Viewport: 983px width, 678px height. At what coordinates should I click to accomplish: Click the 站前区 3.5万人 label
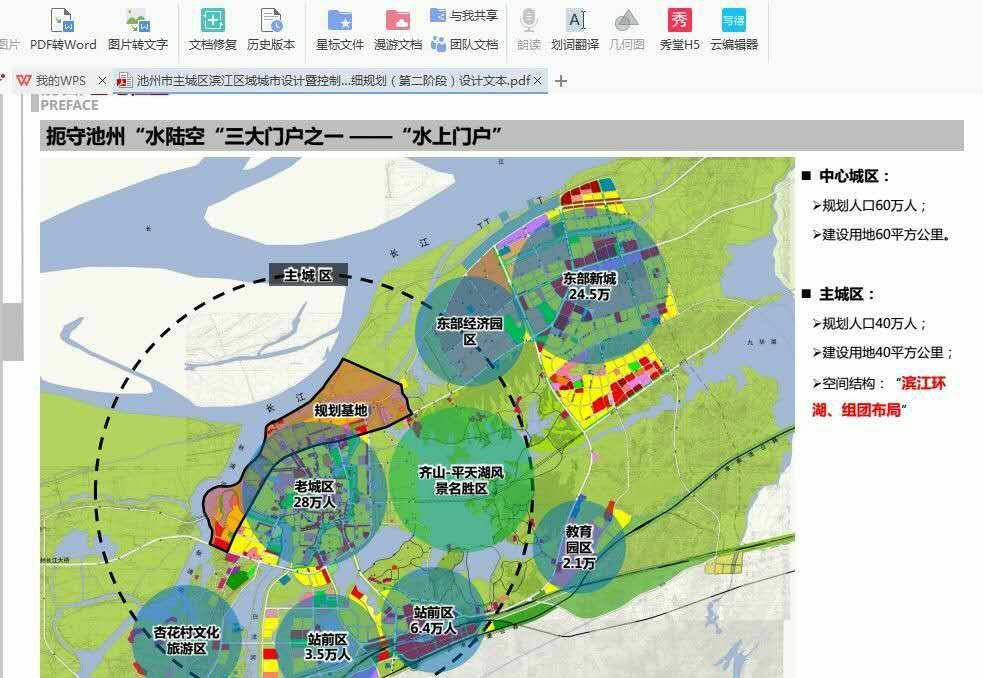328,647
